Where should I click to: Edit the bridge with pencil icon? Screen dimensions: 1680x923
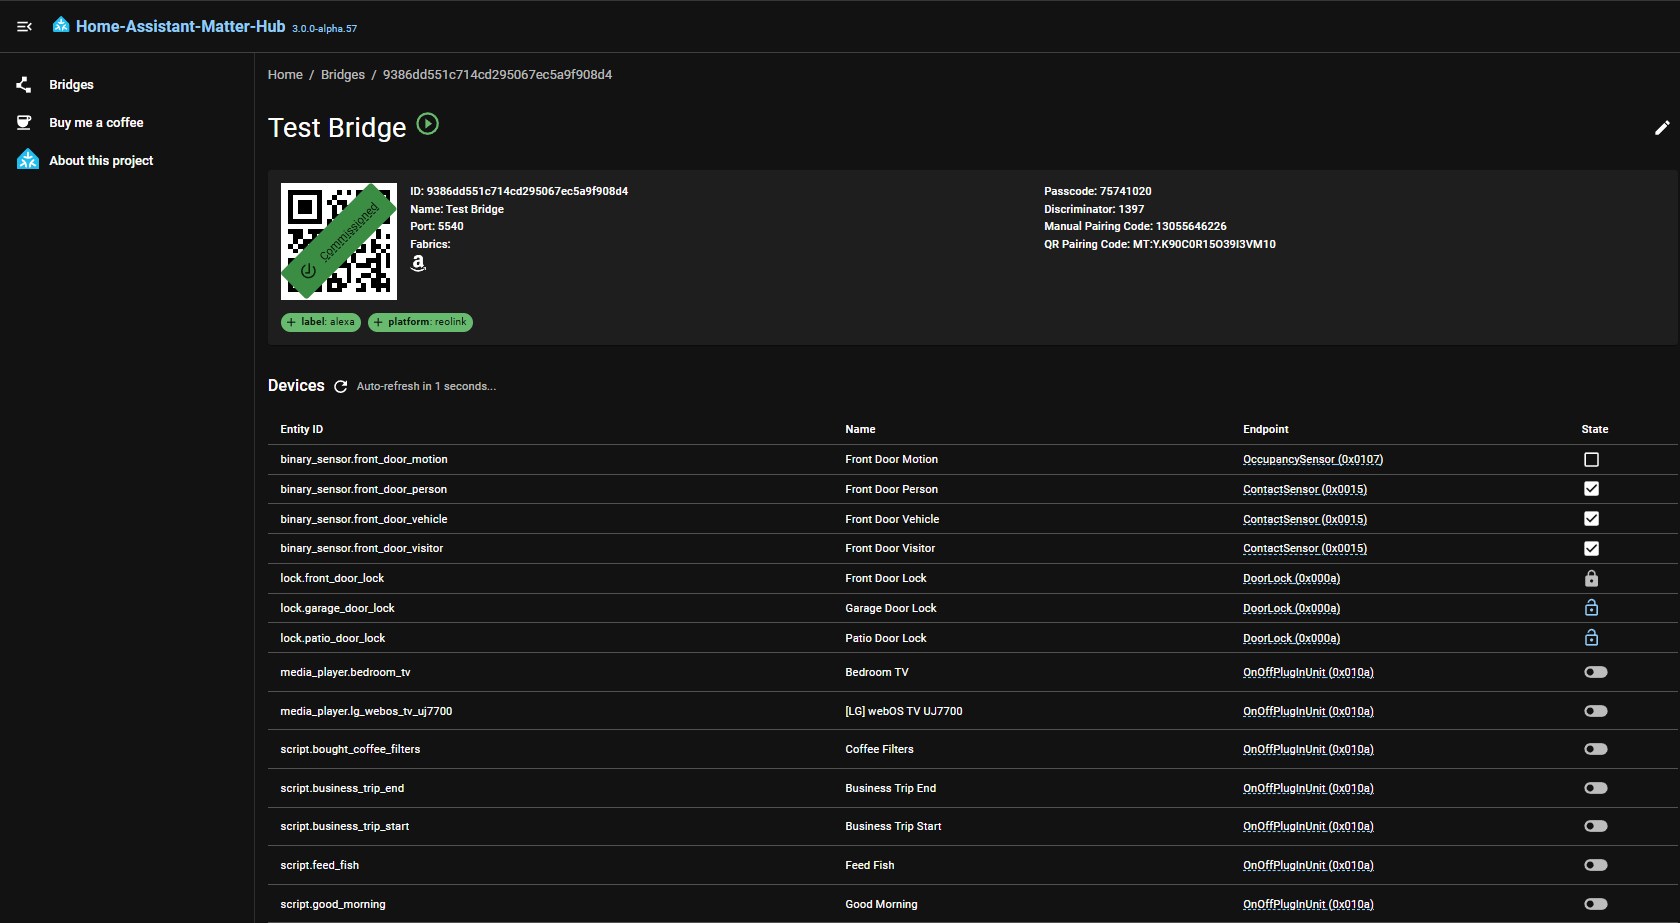pyautogui.click(x=1661, y=128)
